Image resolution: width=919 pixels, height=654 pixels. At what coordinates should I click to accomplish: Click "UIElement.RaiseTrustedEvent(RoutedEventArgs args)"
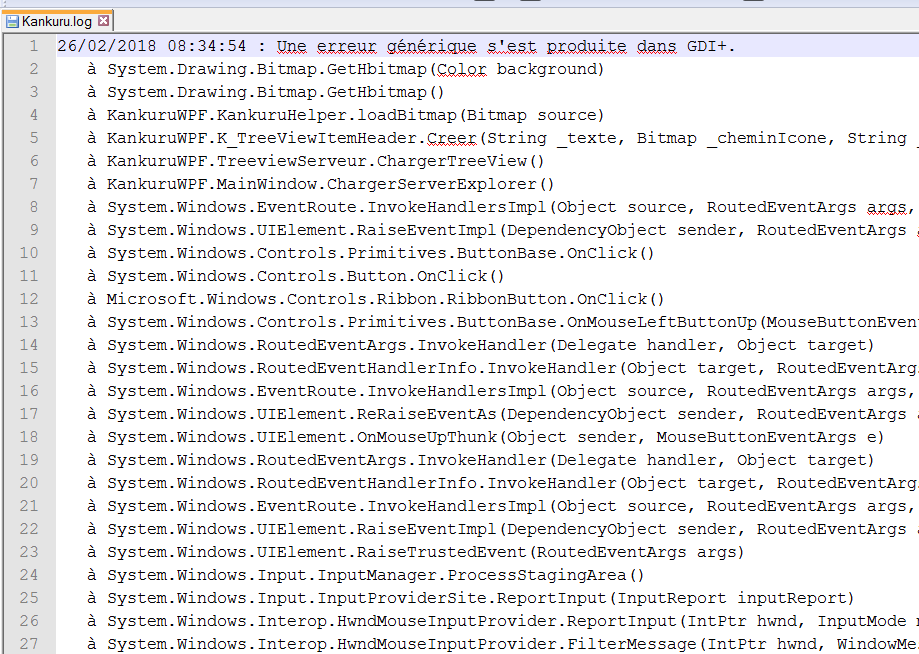click(x=501, y=552)
